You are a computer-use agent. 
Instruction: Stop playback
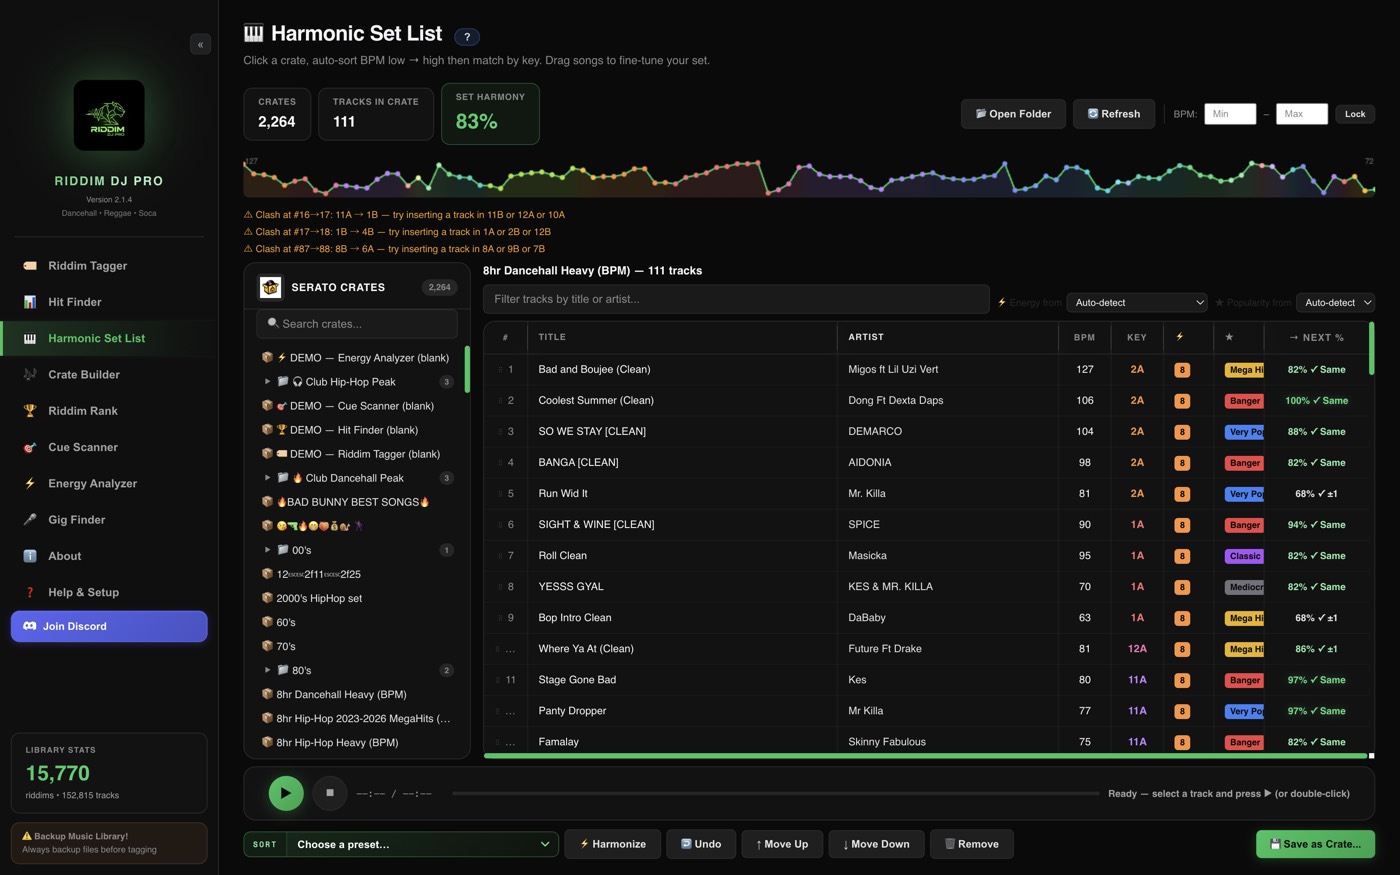click(330, 793)
